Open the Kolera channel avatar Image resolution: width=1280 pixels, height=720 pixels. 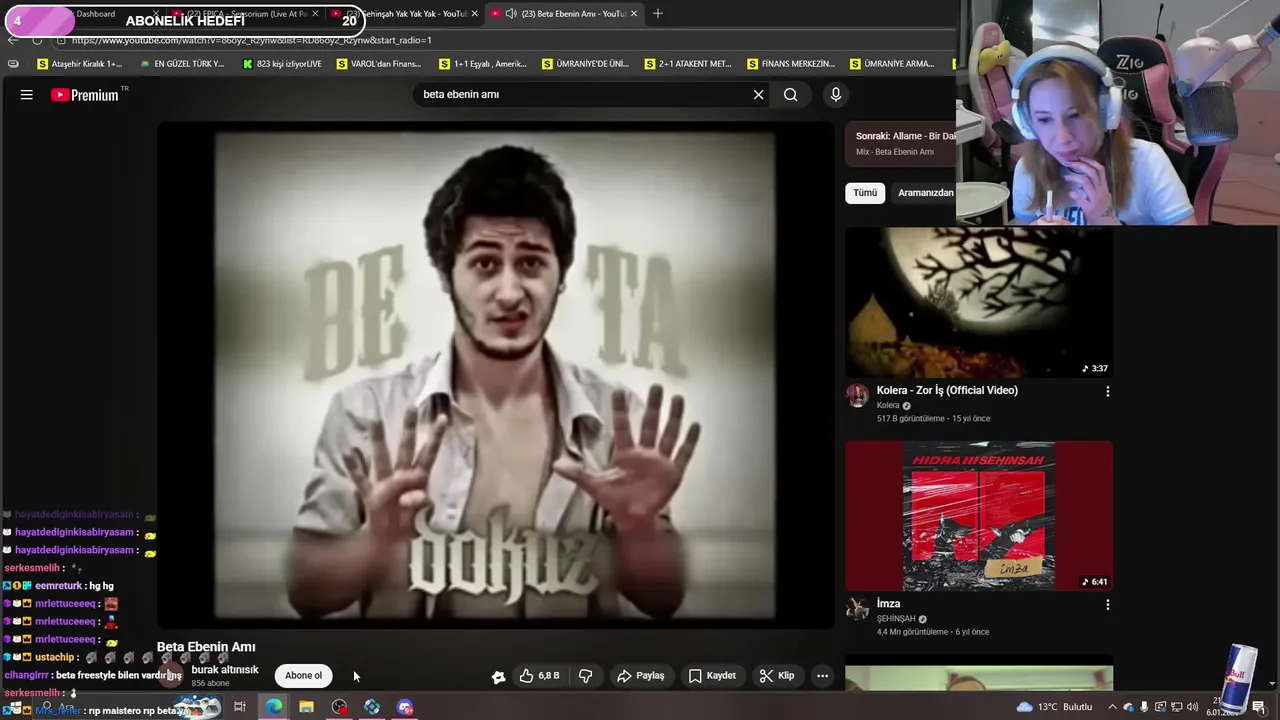coord(857,395)
